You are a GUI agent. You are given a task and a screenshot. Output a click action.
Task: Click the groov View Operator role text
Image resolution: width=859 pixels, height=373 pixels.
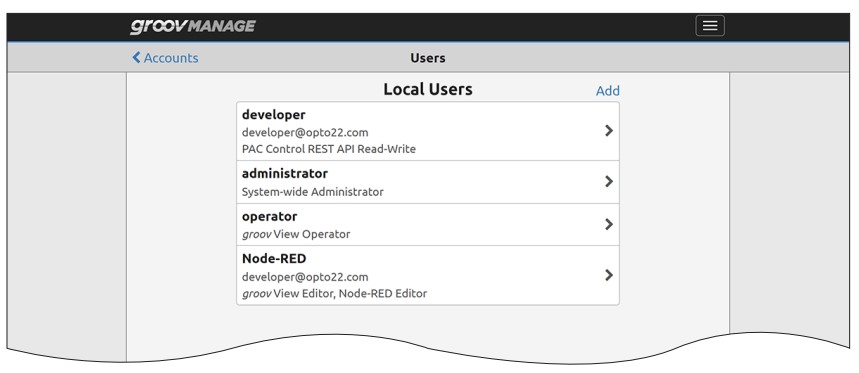[x=296, y=234]
